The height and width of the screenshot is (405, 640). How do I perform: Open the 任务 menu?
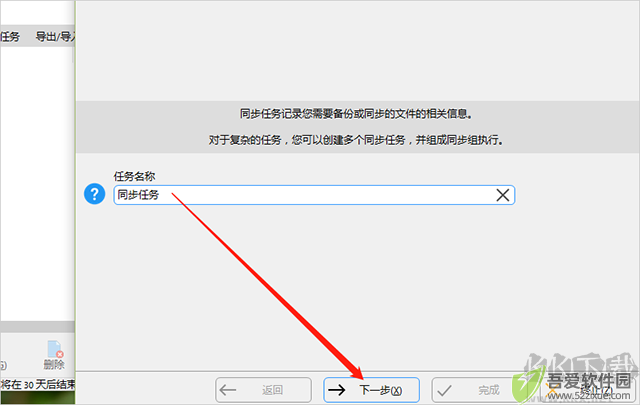tap(10, 37)
